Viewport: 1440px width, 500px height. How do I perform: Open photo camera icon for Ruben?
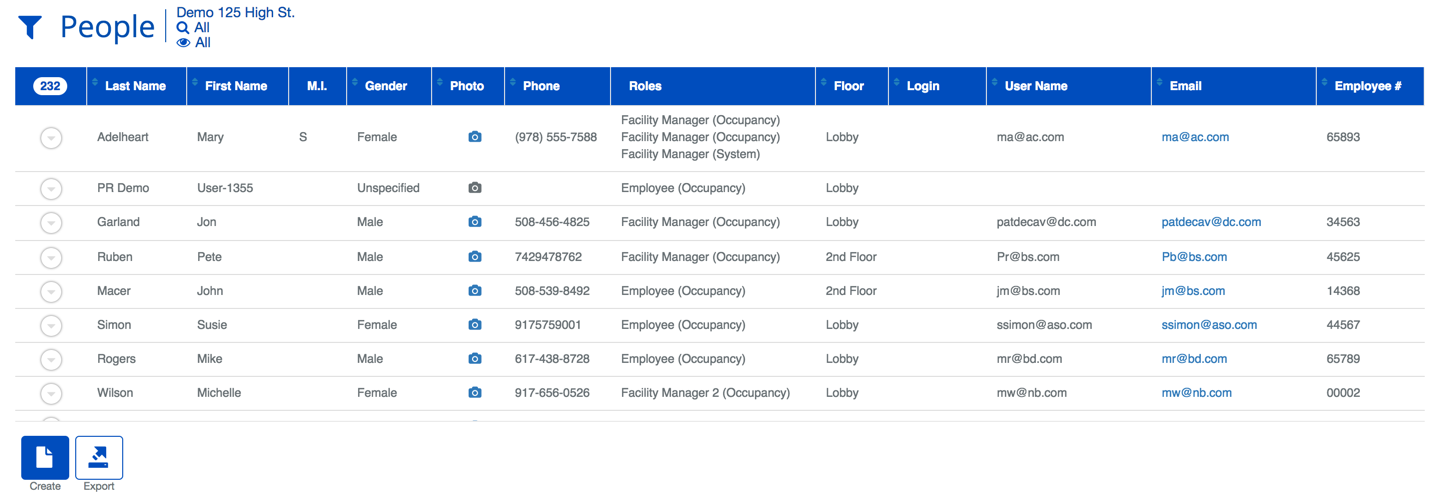(x=475, y=257)
